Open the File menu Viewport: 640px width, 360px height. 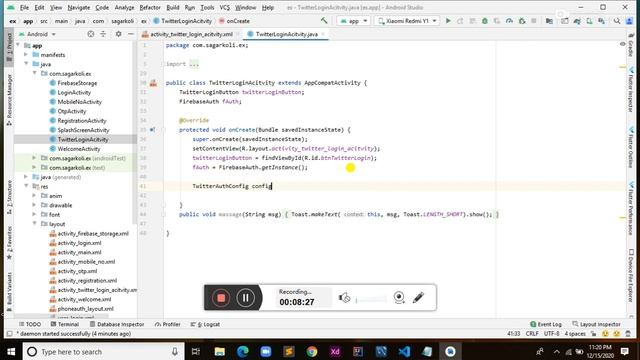click(x=24, y=7)
